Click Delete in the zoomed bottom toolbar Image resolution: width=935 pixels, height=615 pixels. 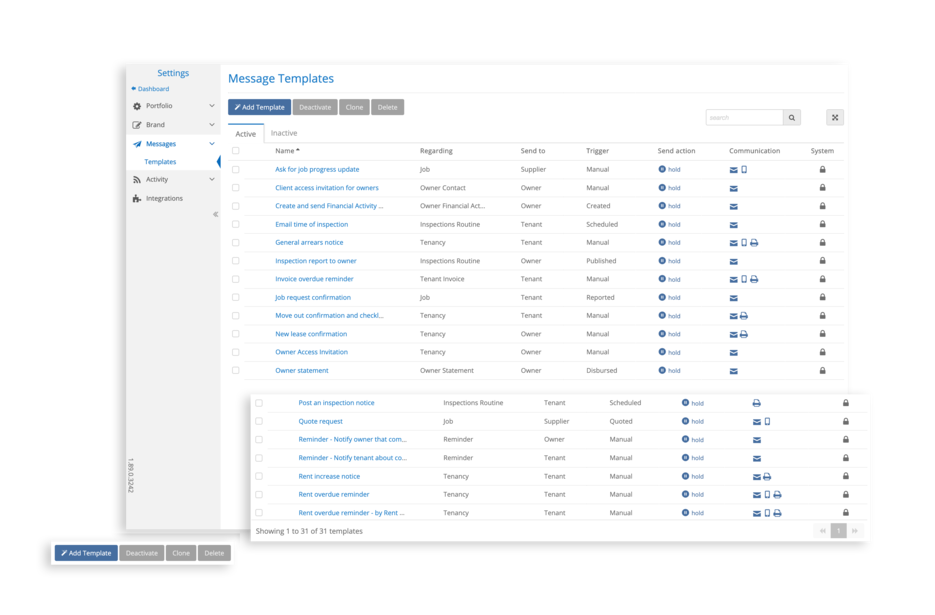click(x=214, y=553)
